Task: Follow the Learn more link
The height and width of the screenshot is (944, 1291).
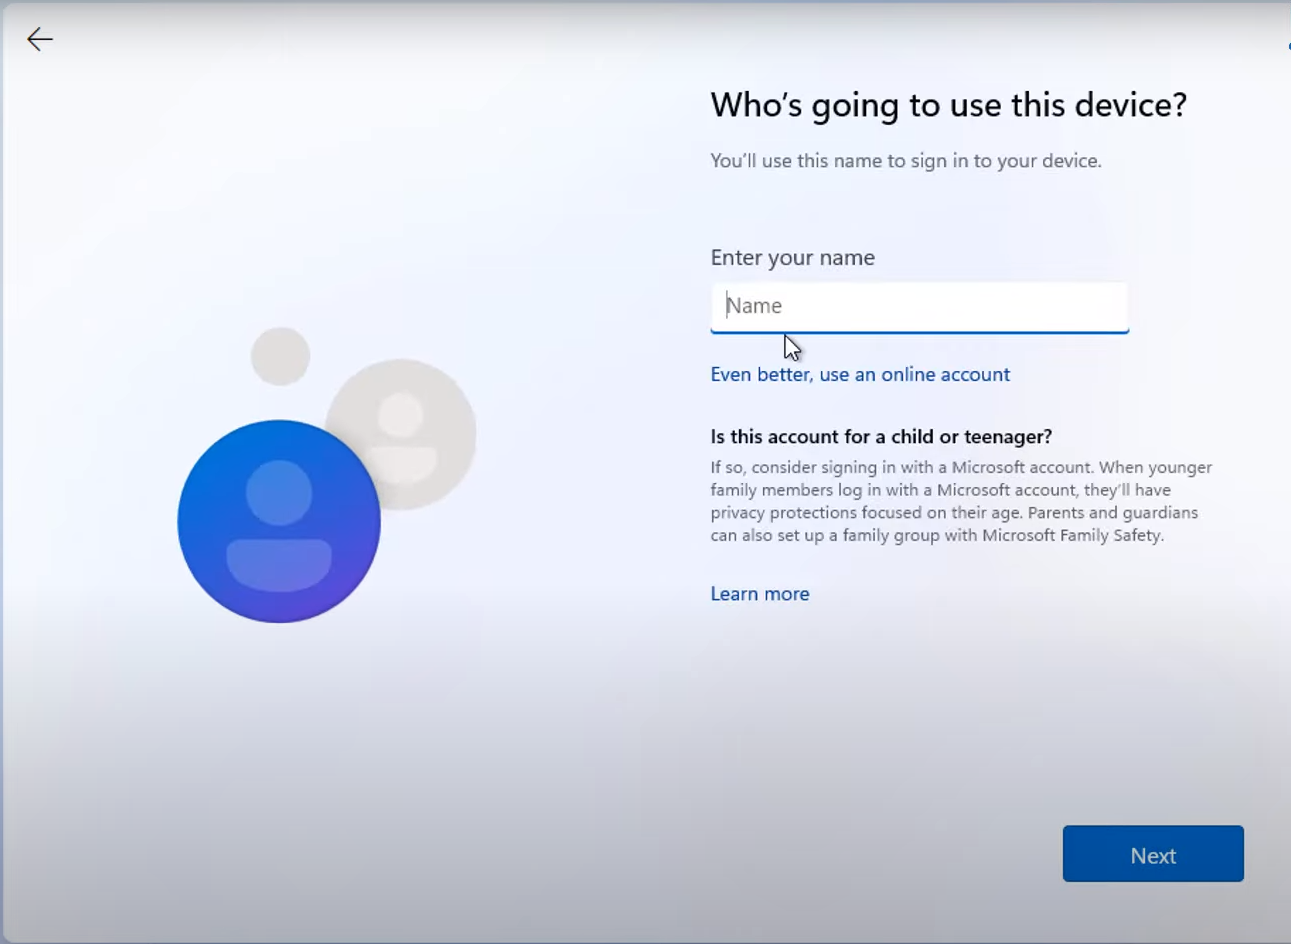Action: pos(759,594)
